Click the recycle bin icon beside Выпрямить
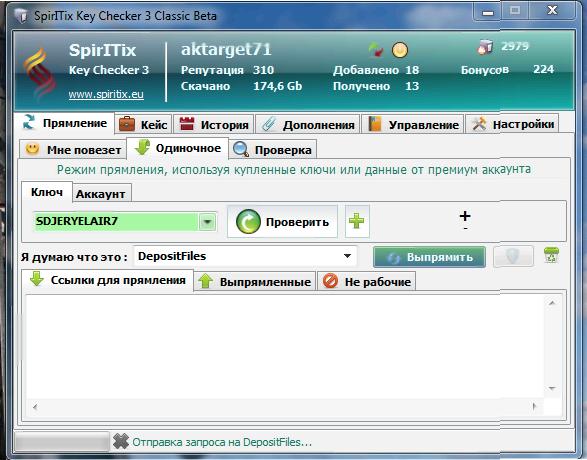The height and width of the screenshot is (460, 587). click(x=551, y=255)
